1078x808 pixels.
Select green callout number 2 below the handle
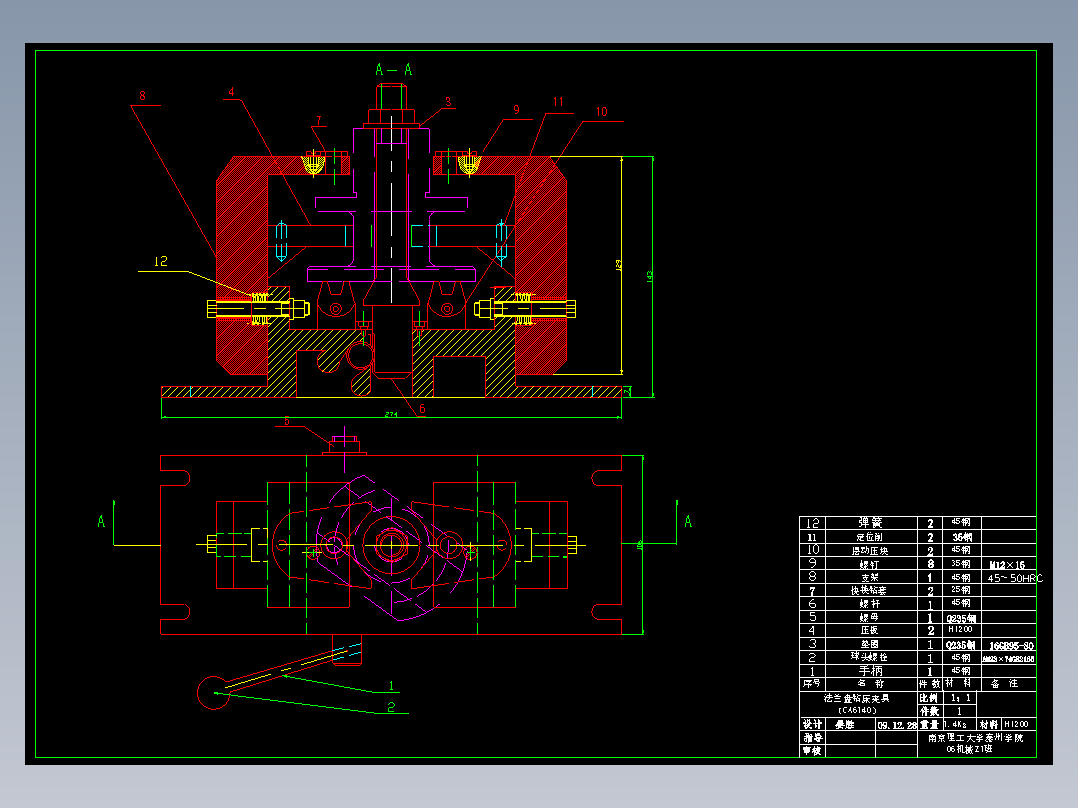[x=391, y=707]
